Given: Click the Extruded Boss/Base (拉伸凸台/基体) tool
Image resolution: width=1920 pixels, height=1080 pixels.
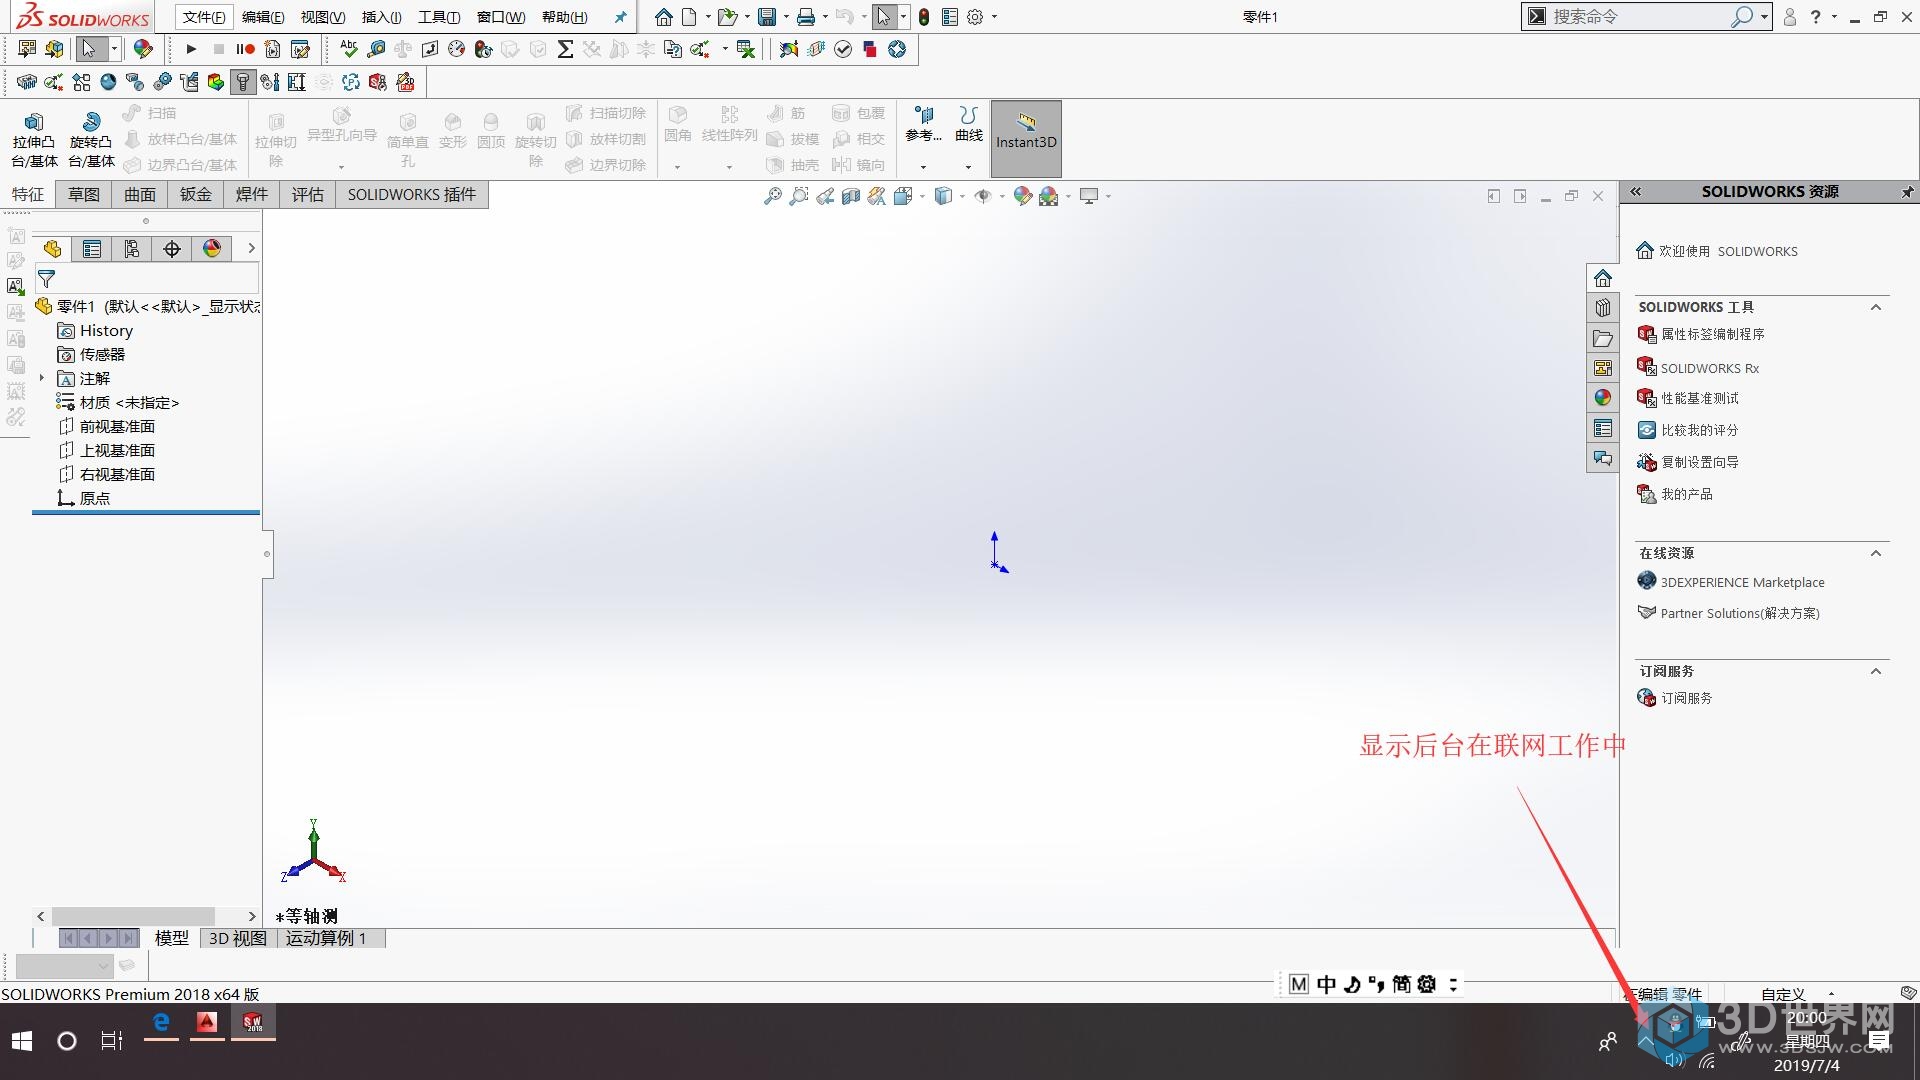Looking at the screenshot, I should point(34,140).
